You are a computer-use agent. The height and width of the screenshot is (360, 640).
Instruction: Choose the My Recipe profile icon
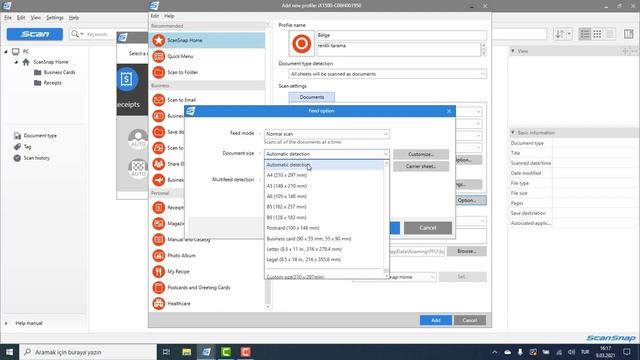[x=158, y=271]
